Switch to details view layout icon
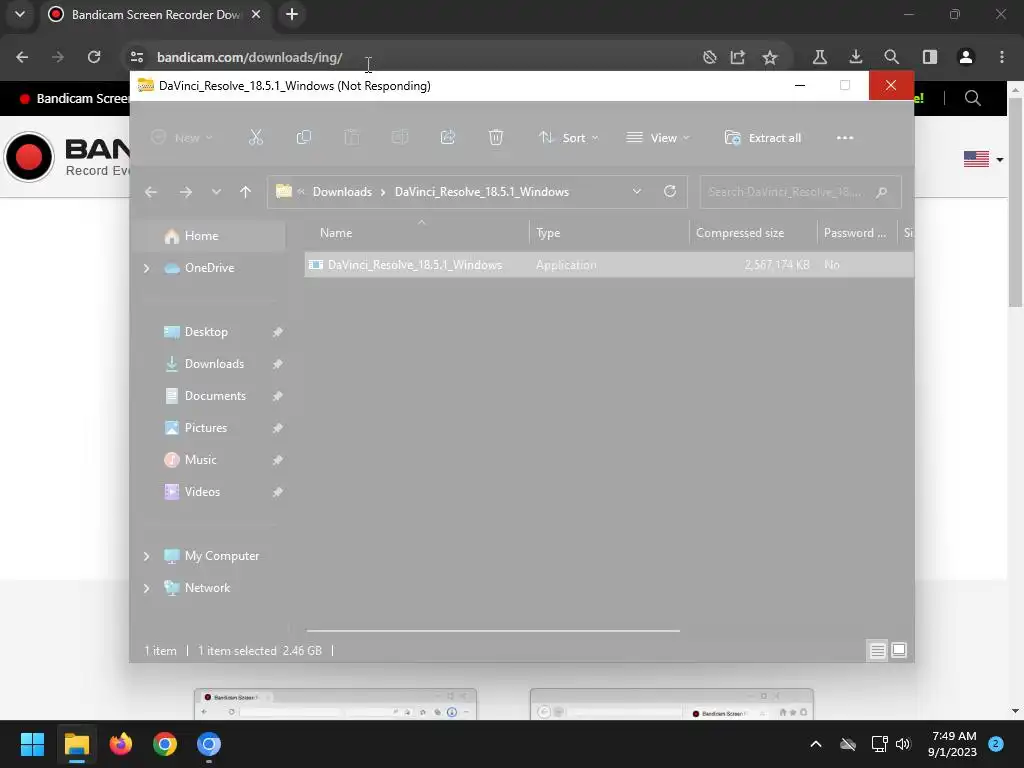Viewport: 1024px width, 768px height. (877, 650)
